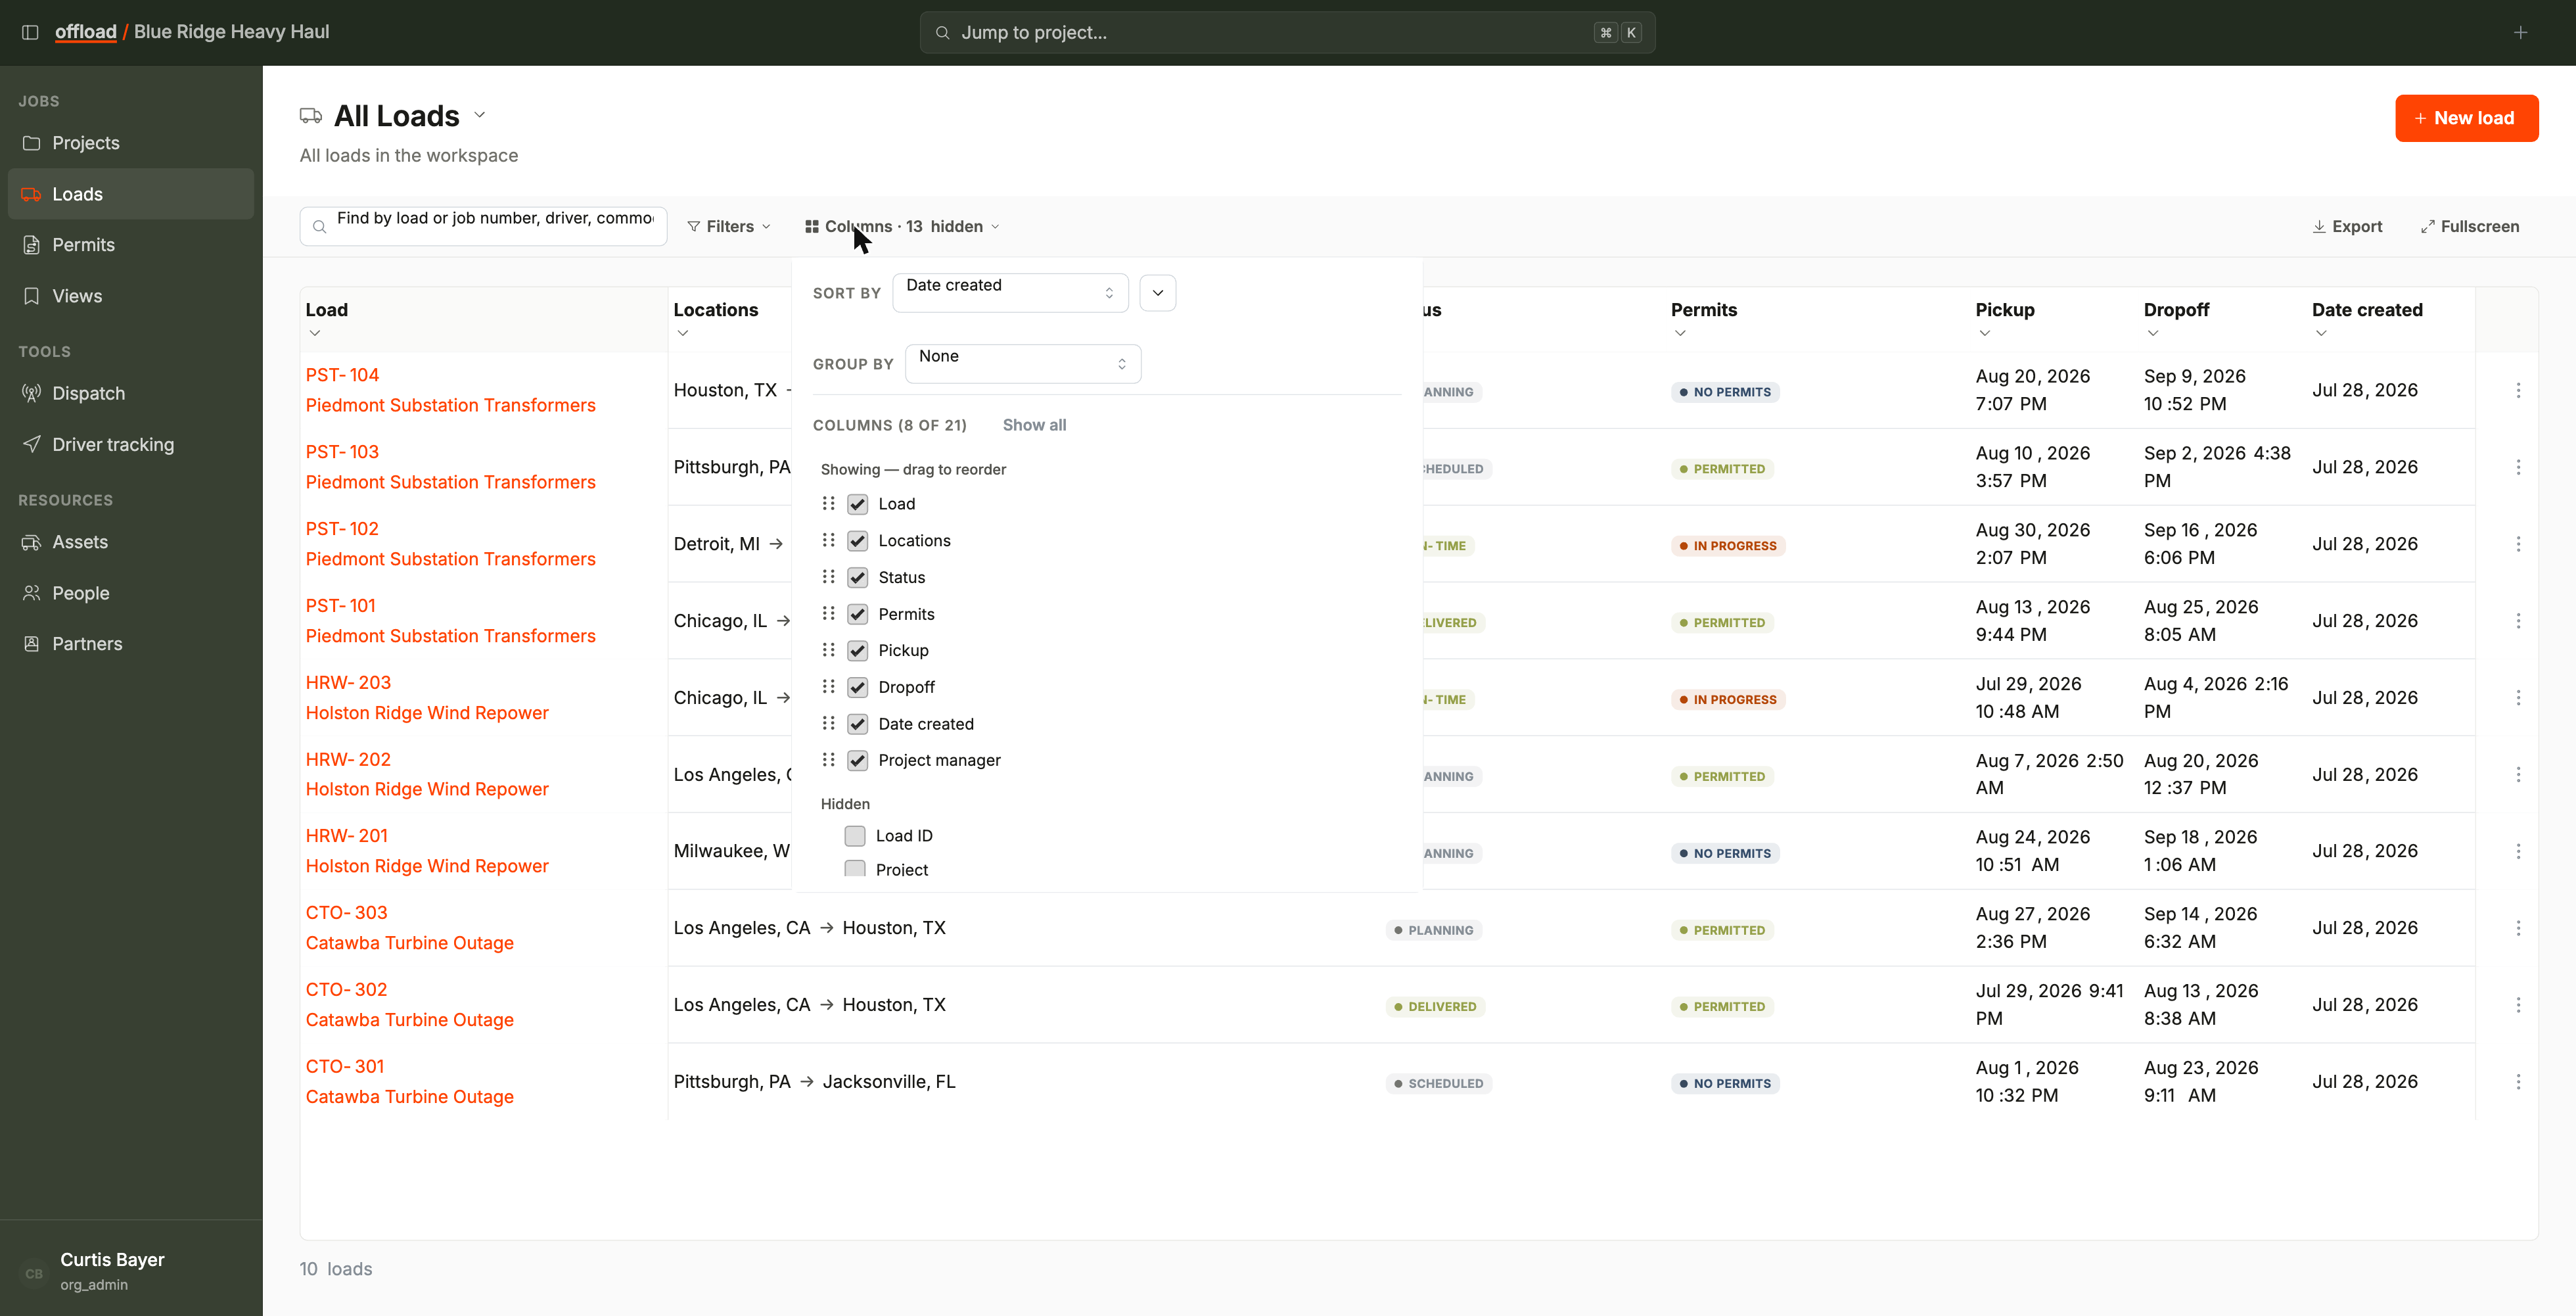Grab the drag handle for Locations column

828,540
